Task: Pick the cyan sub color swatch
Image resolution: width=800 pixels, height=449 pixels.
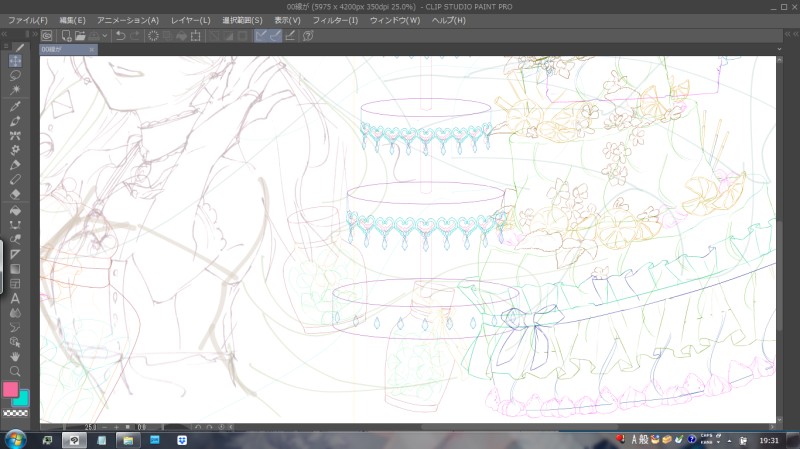Action: 21,398
